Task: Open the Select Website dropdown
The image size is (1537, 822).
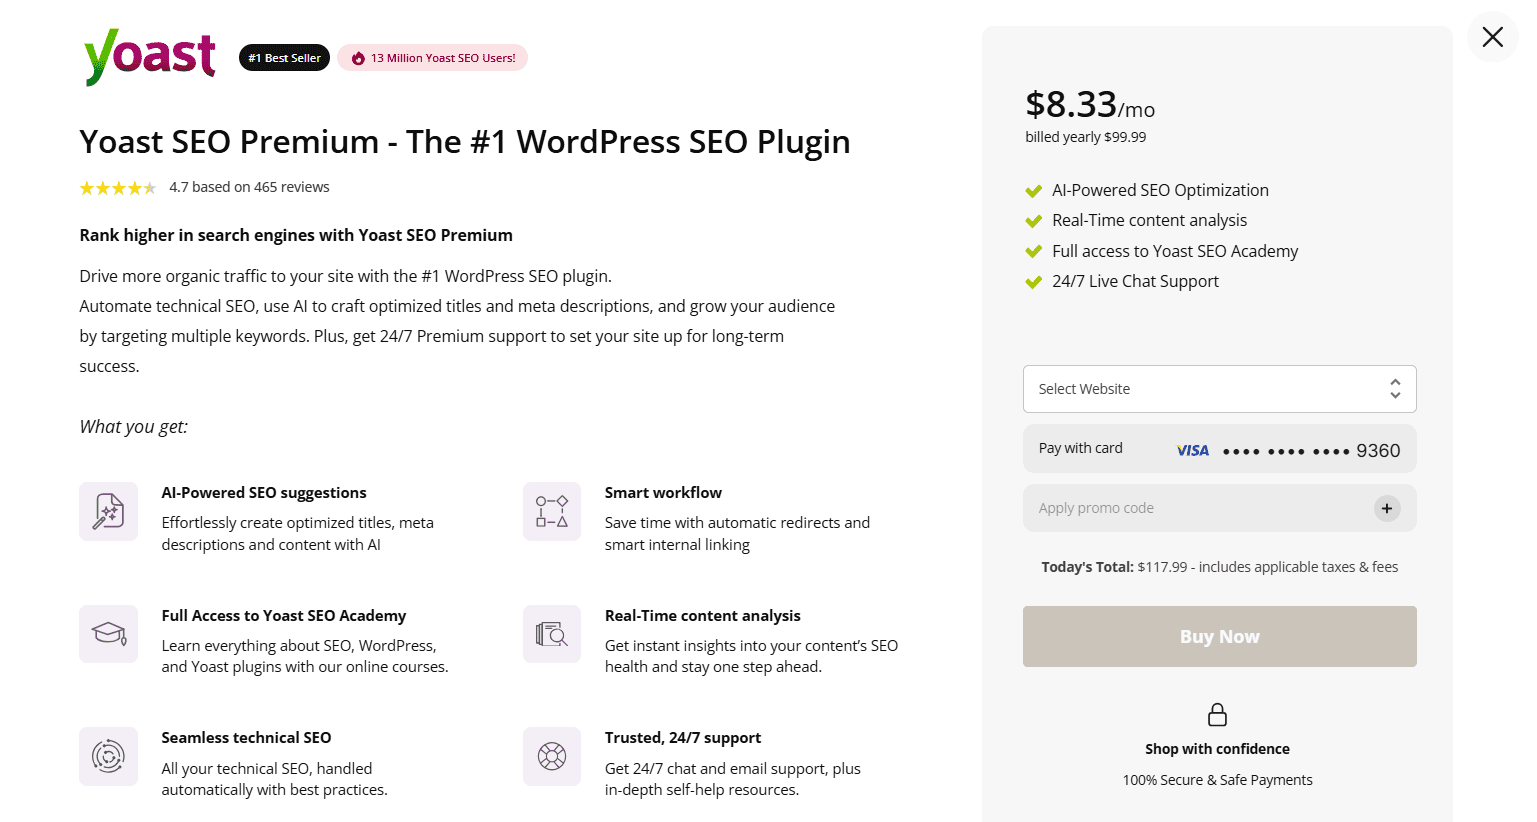Action: pos(1219,388)
